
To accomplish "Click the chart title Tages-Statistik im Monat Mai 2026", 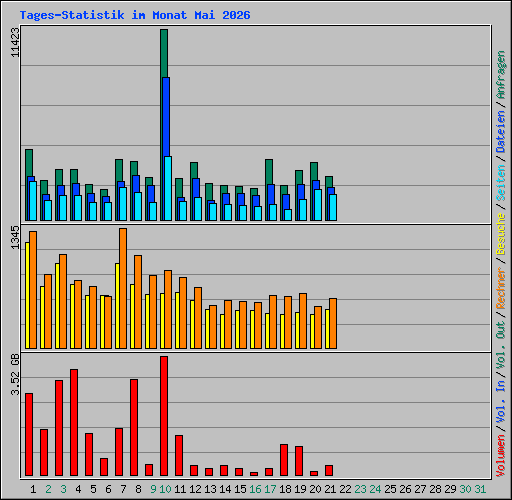I will coord(135,15).
